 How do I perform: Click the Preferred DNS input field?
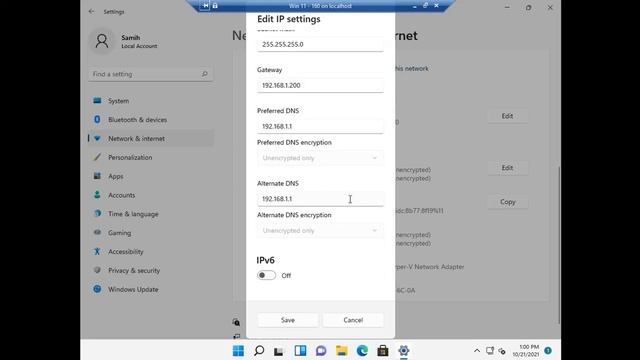point(320,126)
